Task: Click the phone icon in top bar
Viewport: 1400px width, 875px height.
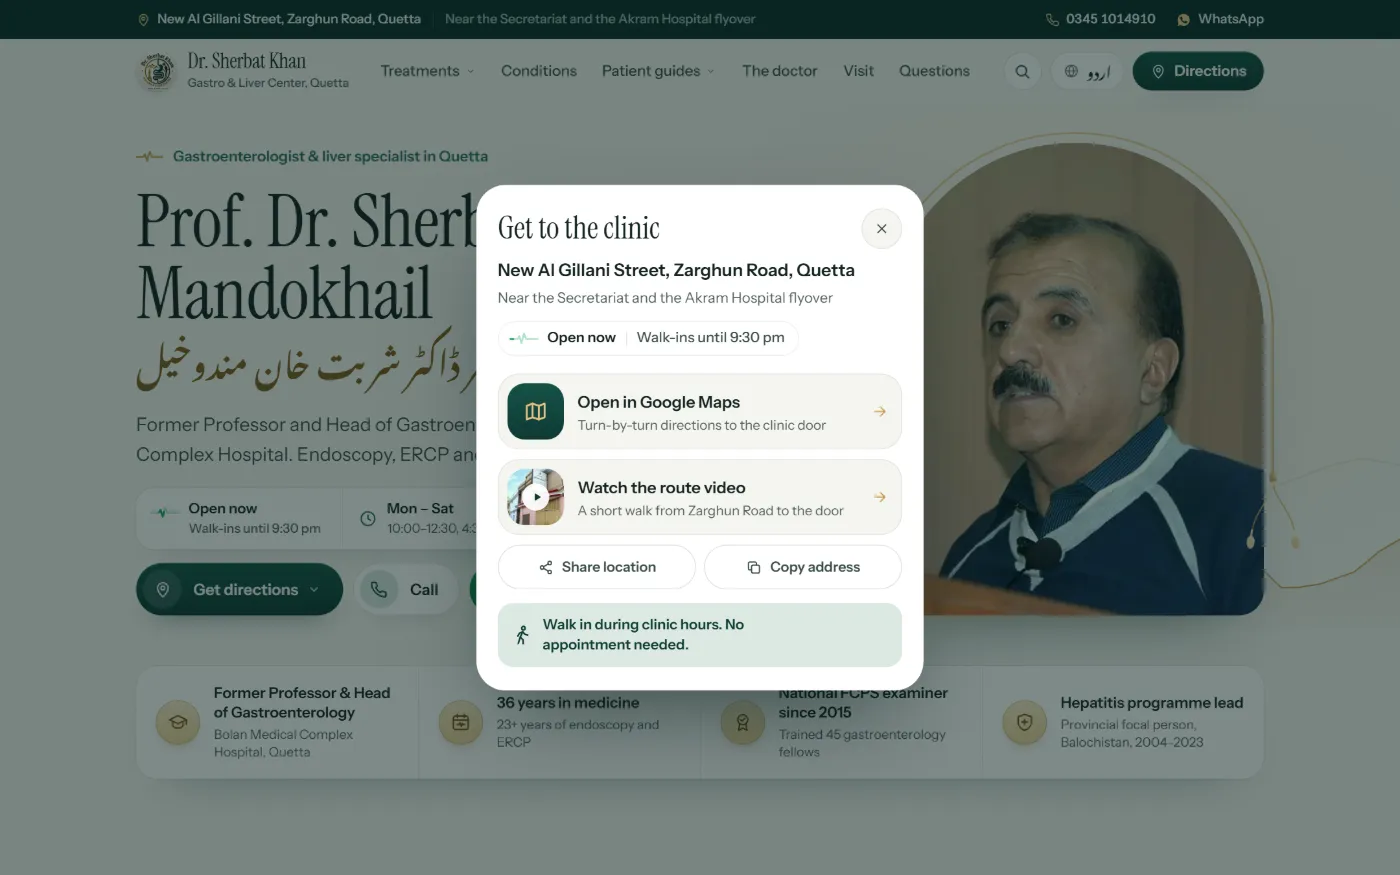Action: tap(1052, 19)
